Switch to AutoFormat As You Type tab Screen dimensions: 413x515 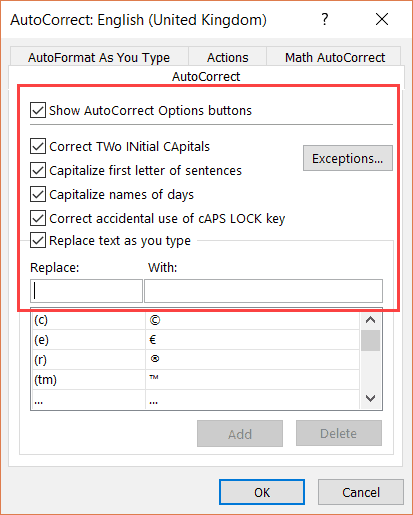pyautogui.click(x=99, y=57)
